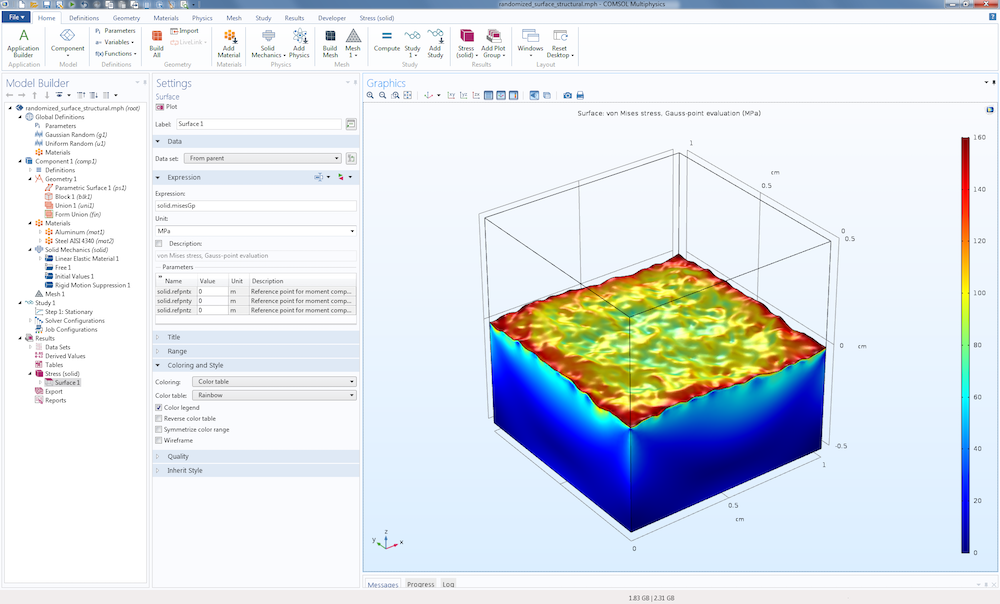
Task: Click the Expression field solid.misesGp
Action: 256,206
